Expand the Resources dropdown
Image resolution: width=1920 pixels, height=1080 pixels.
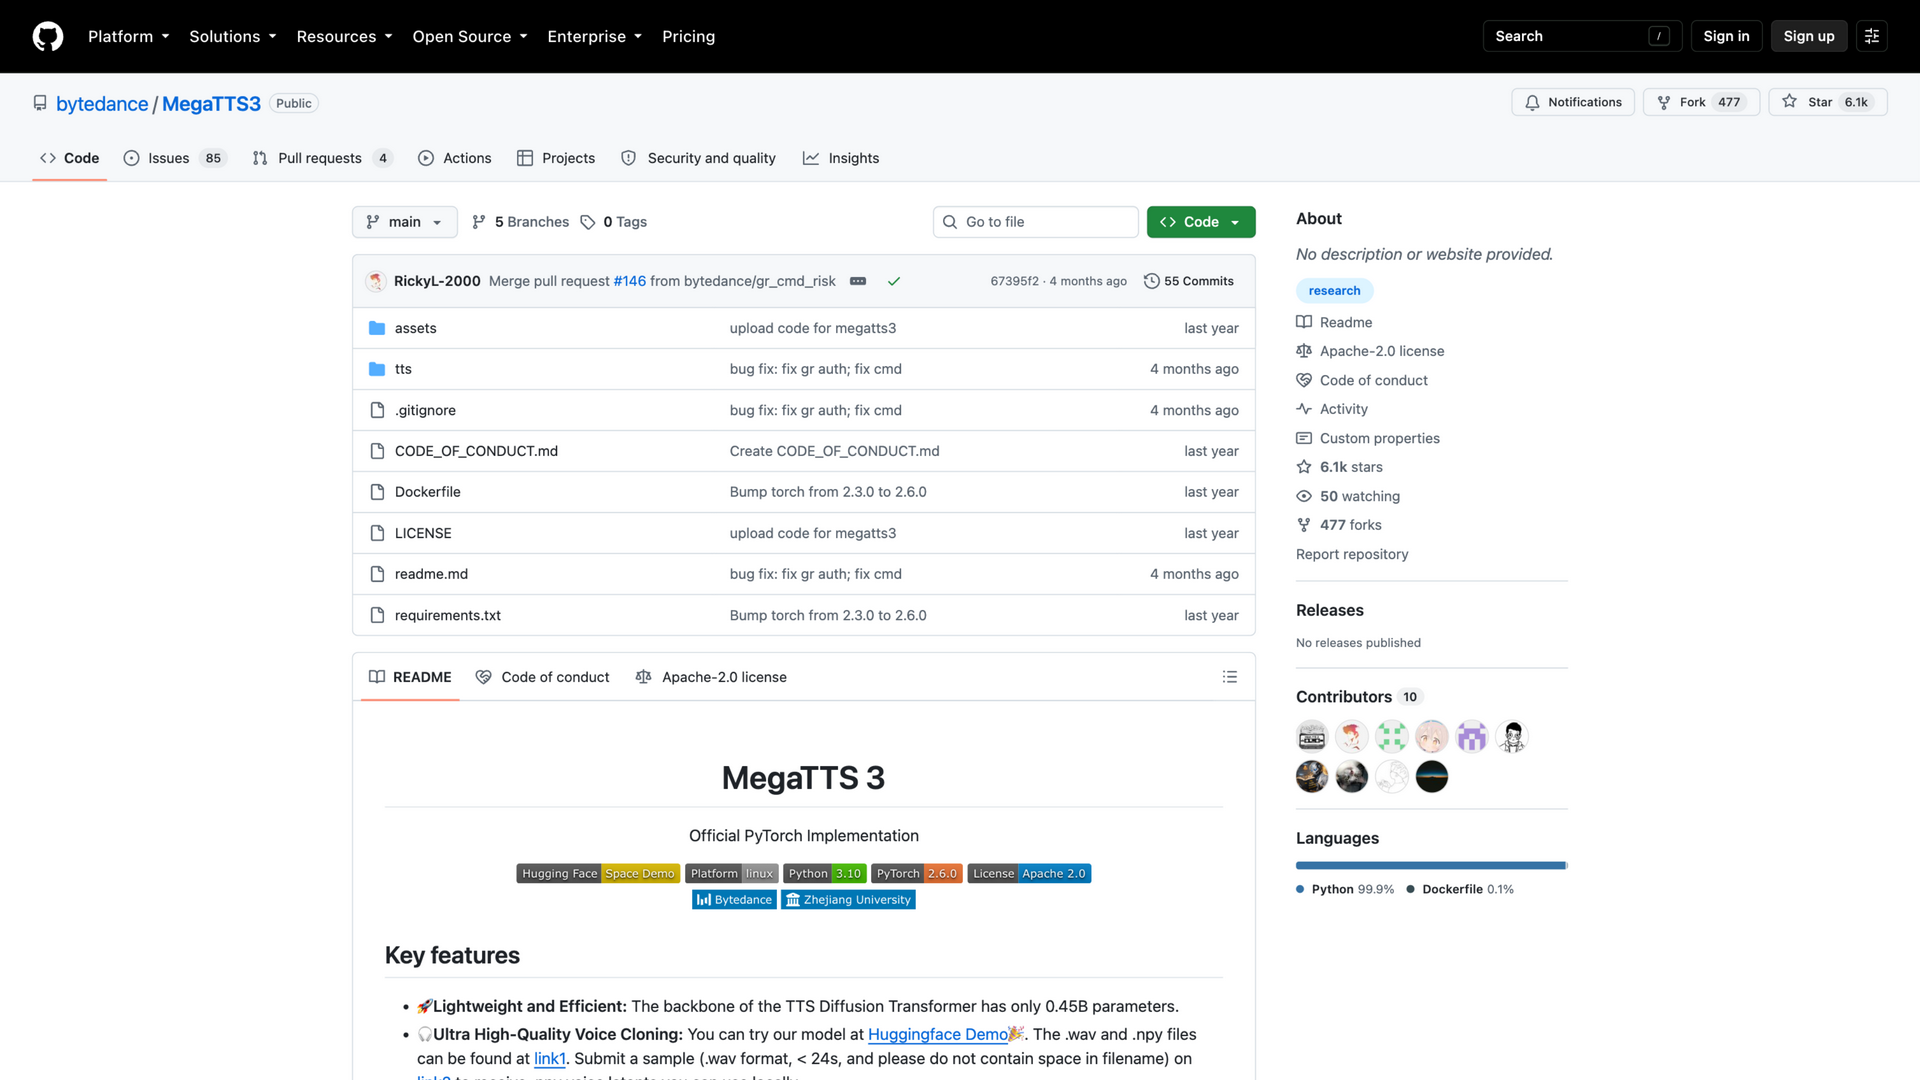pos(344,36)
